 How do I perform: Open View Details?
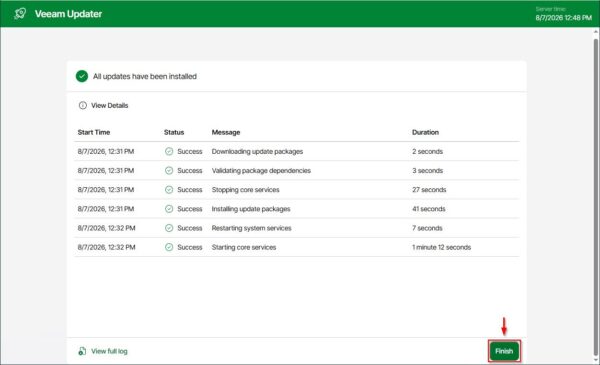[x=109, y=105]
